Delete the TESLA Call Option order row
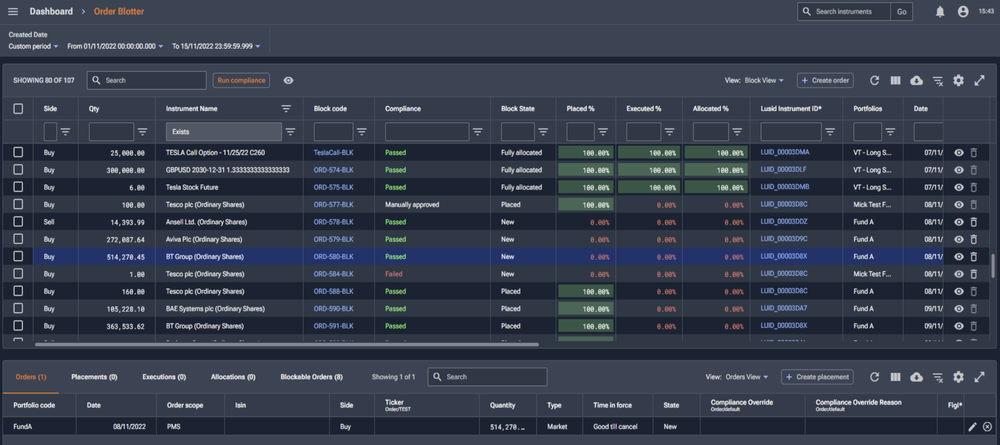1000x445 pixels. 974,152
